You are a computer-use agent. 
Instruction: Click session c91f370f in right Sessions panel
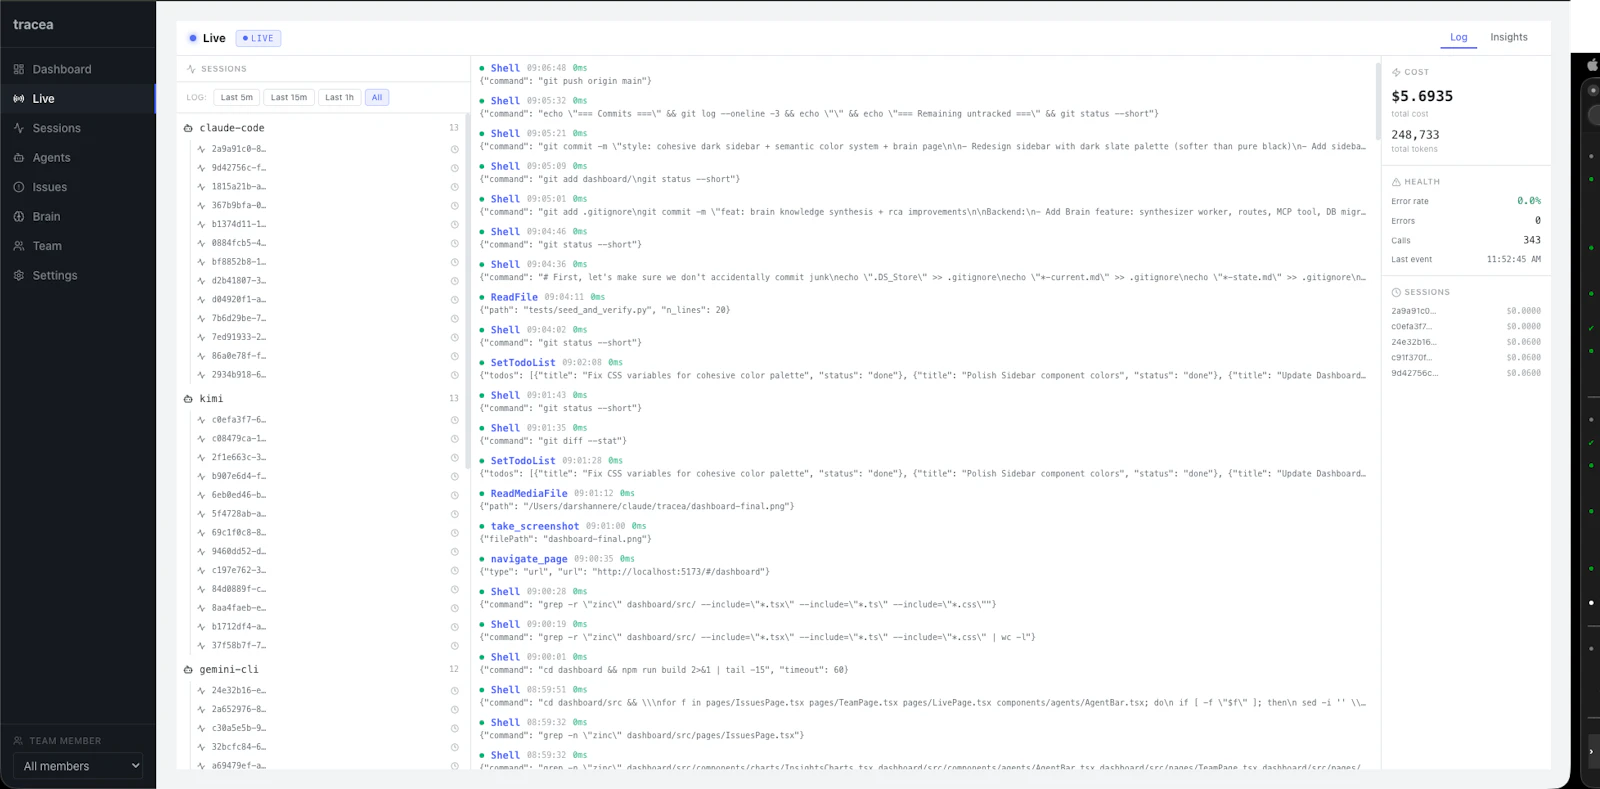tap(1466, 358)
